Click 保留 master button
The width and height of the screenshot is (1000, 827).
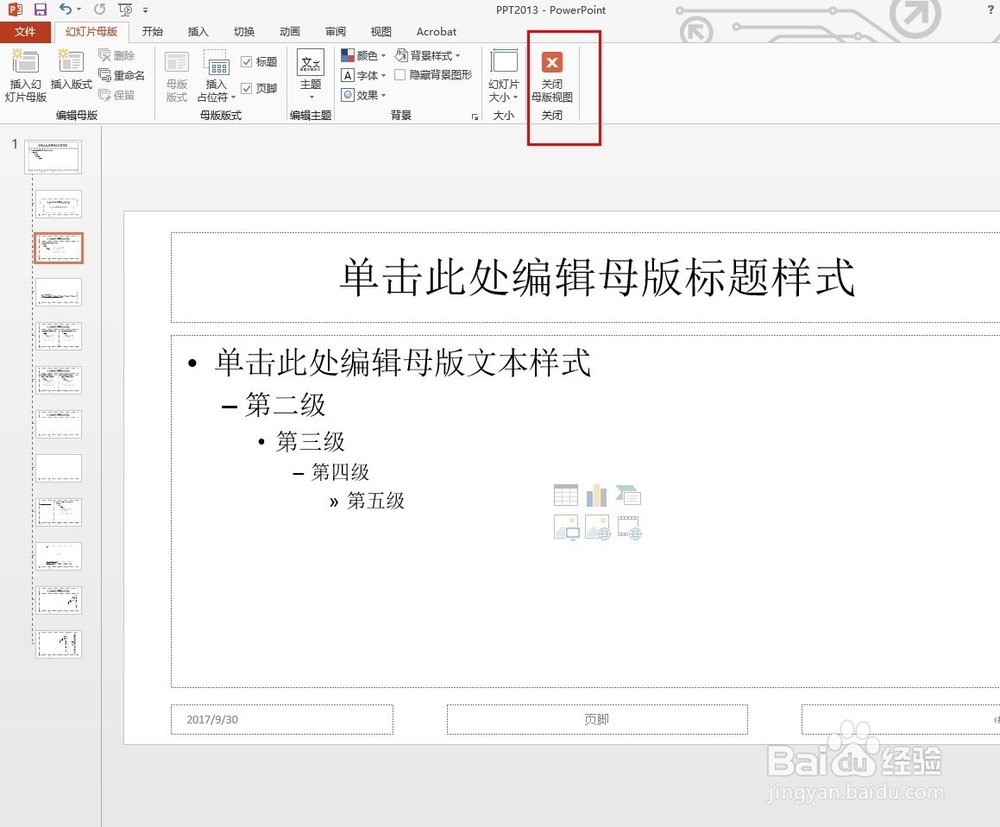(117, 96)
